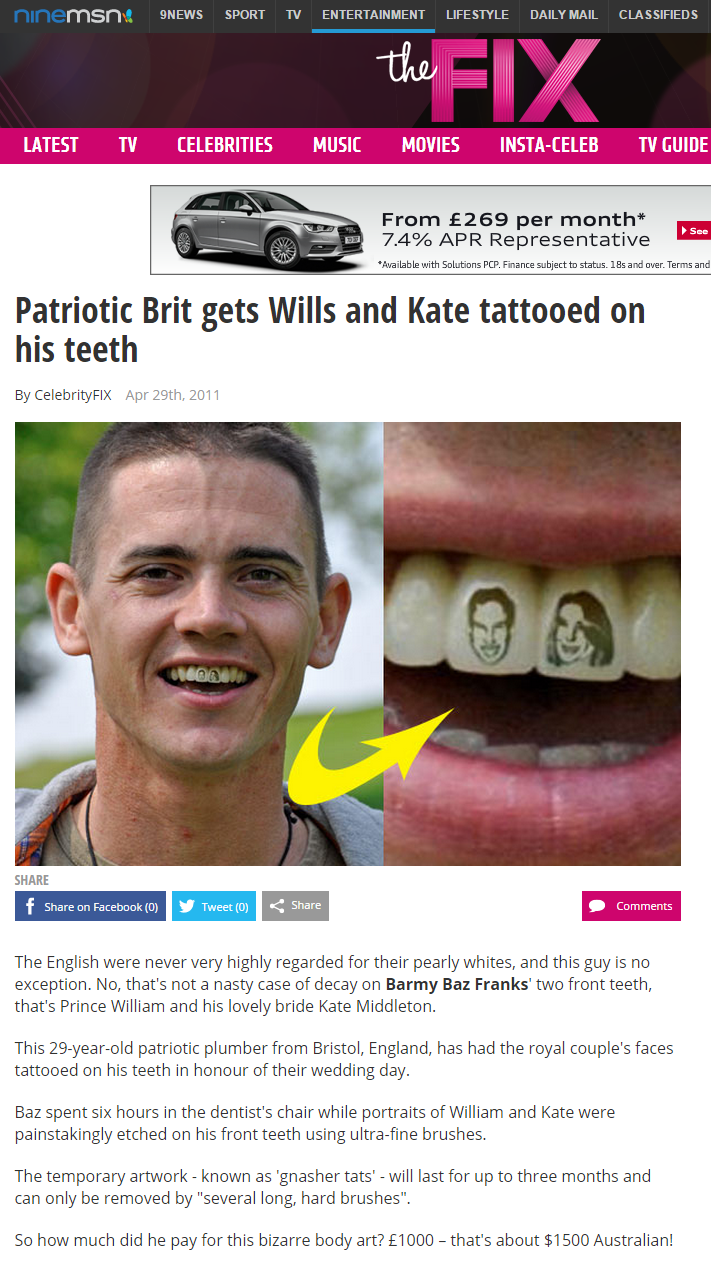The image size is (711, 1273).
Task: Open the LIFESTYLE section
Action: coord(477,15)
